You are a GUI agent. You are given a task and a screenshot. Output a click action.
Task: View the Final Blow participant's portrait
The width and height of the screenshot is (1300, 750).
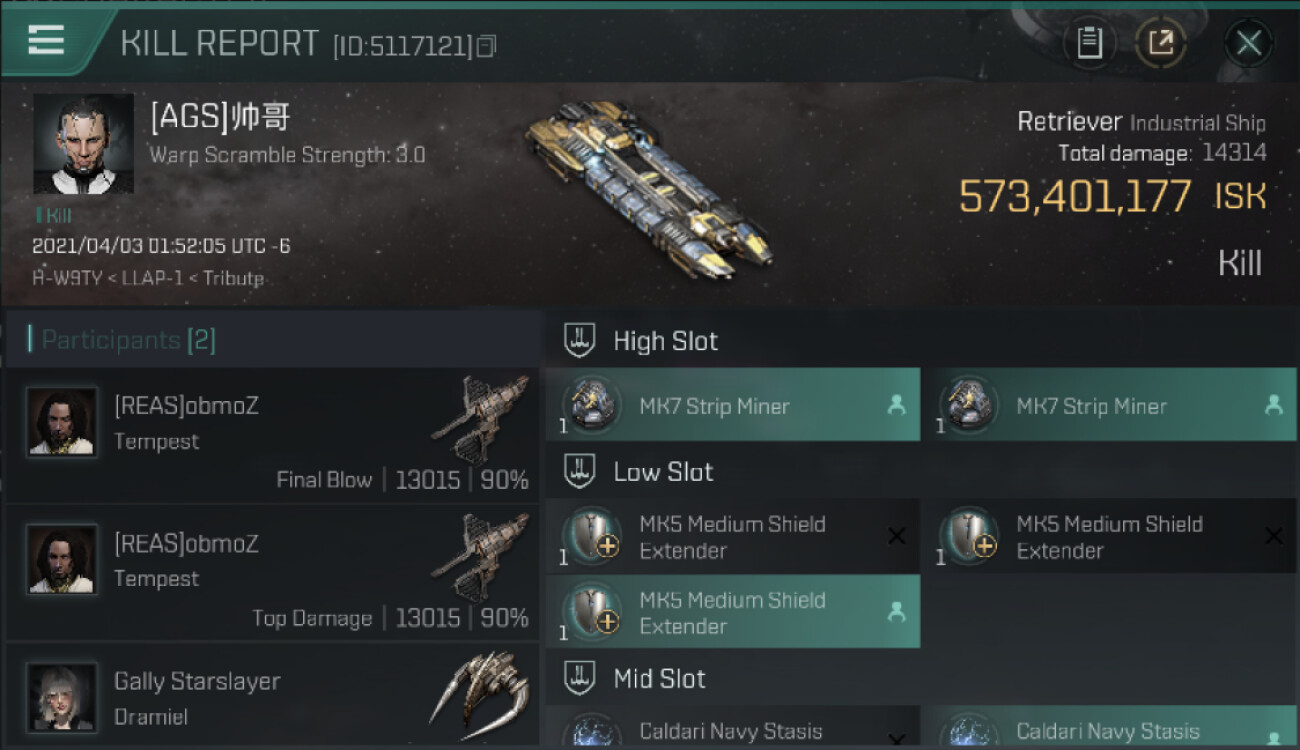(x=62, y=422)
